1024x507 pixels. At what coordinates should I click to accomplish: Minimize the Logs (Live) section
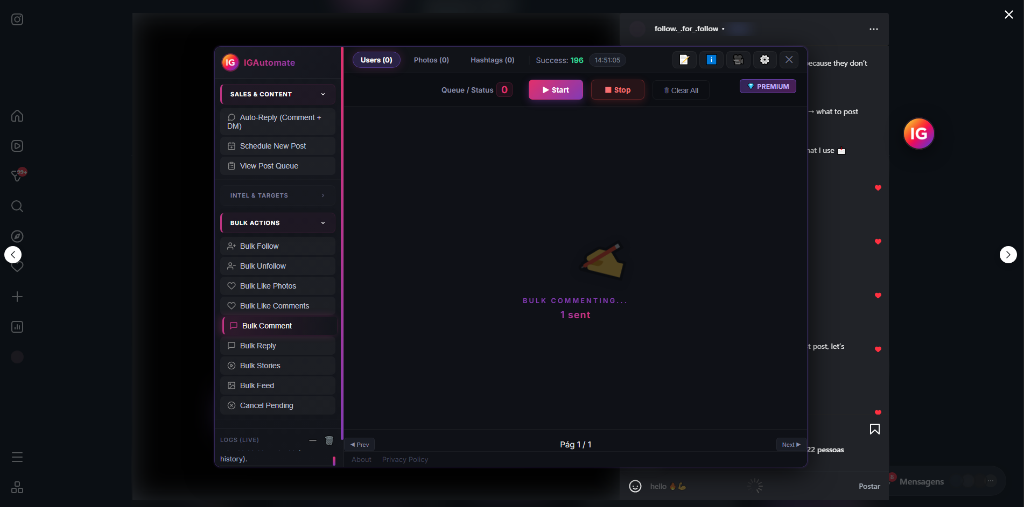[x=313, y=440]
